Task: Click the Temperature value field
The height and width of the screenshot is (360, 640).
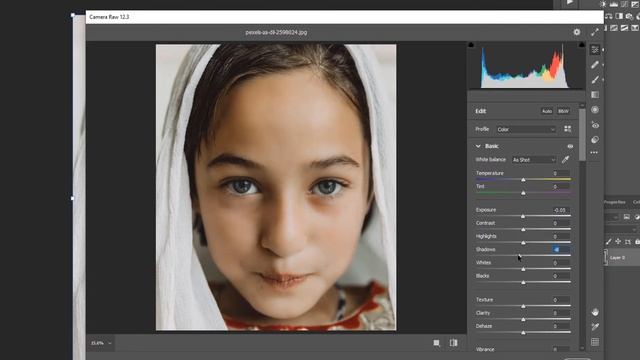Action: click(560, 173)
